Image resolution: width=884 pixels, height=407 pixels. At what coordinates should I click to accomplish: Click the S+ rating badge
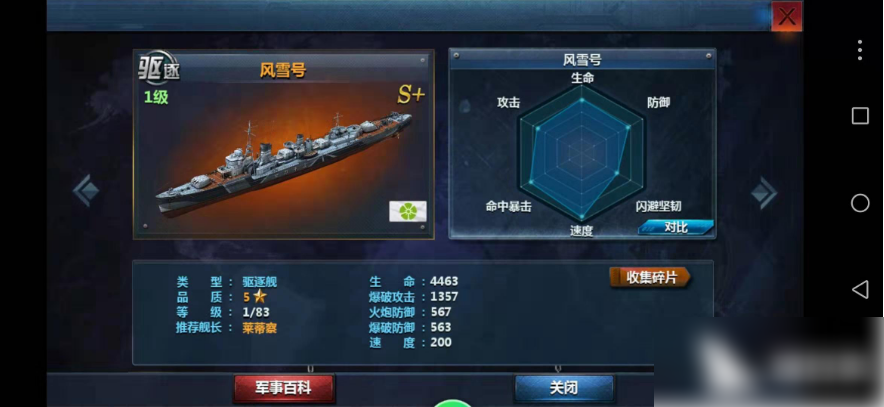tap(410, 95)
